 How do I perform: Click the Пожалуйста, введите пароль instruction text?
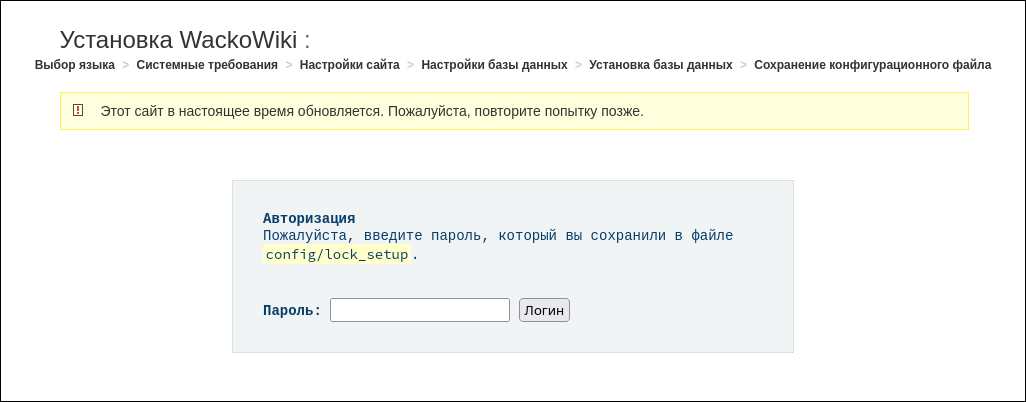coord(497,236)
